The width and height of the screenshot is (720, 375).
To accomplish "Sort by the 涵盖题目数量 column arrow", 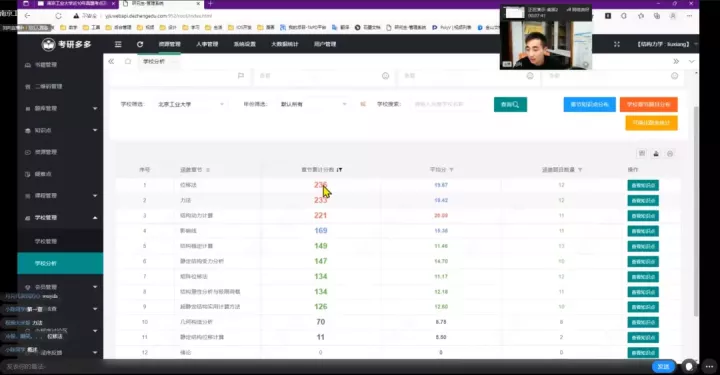I will (580, 170).
